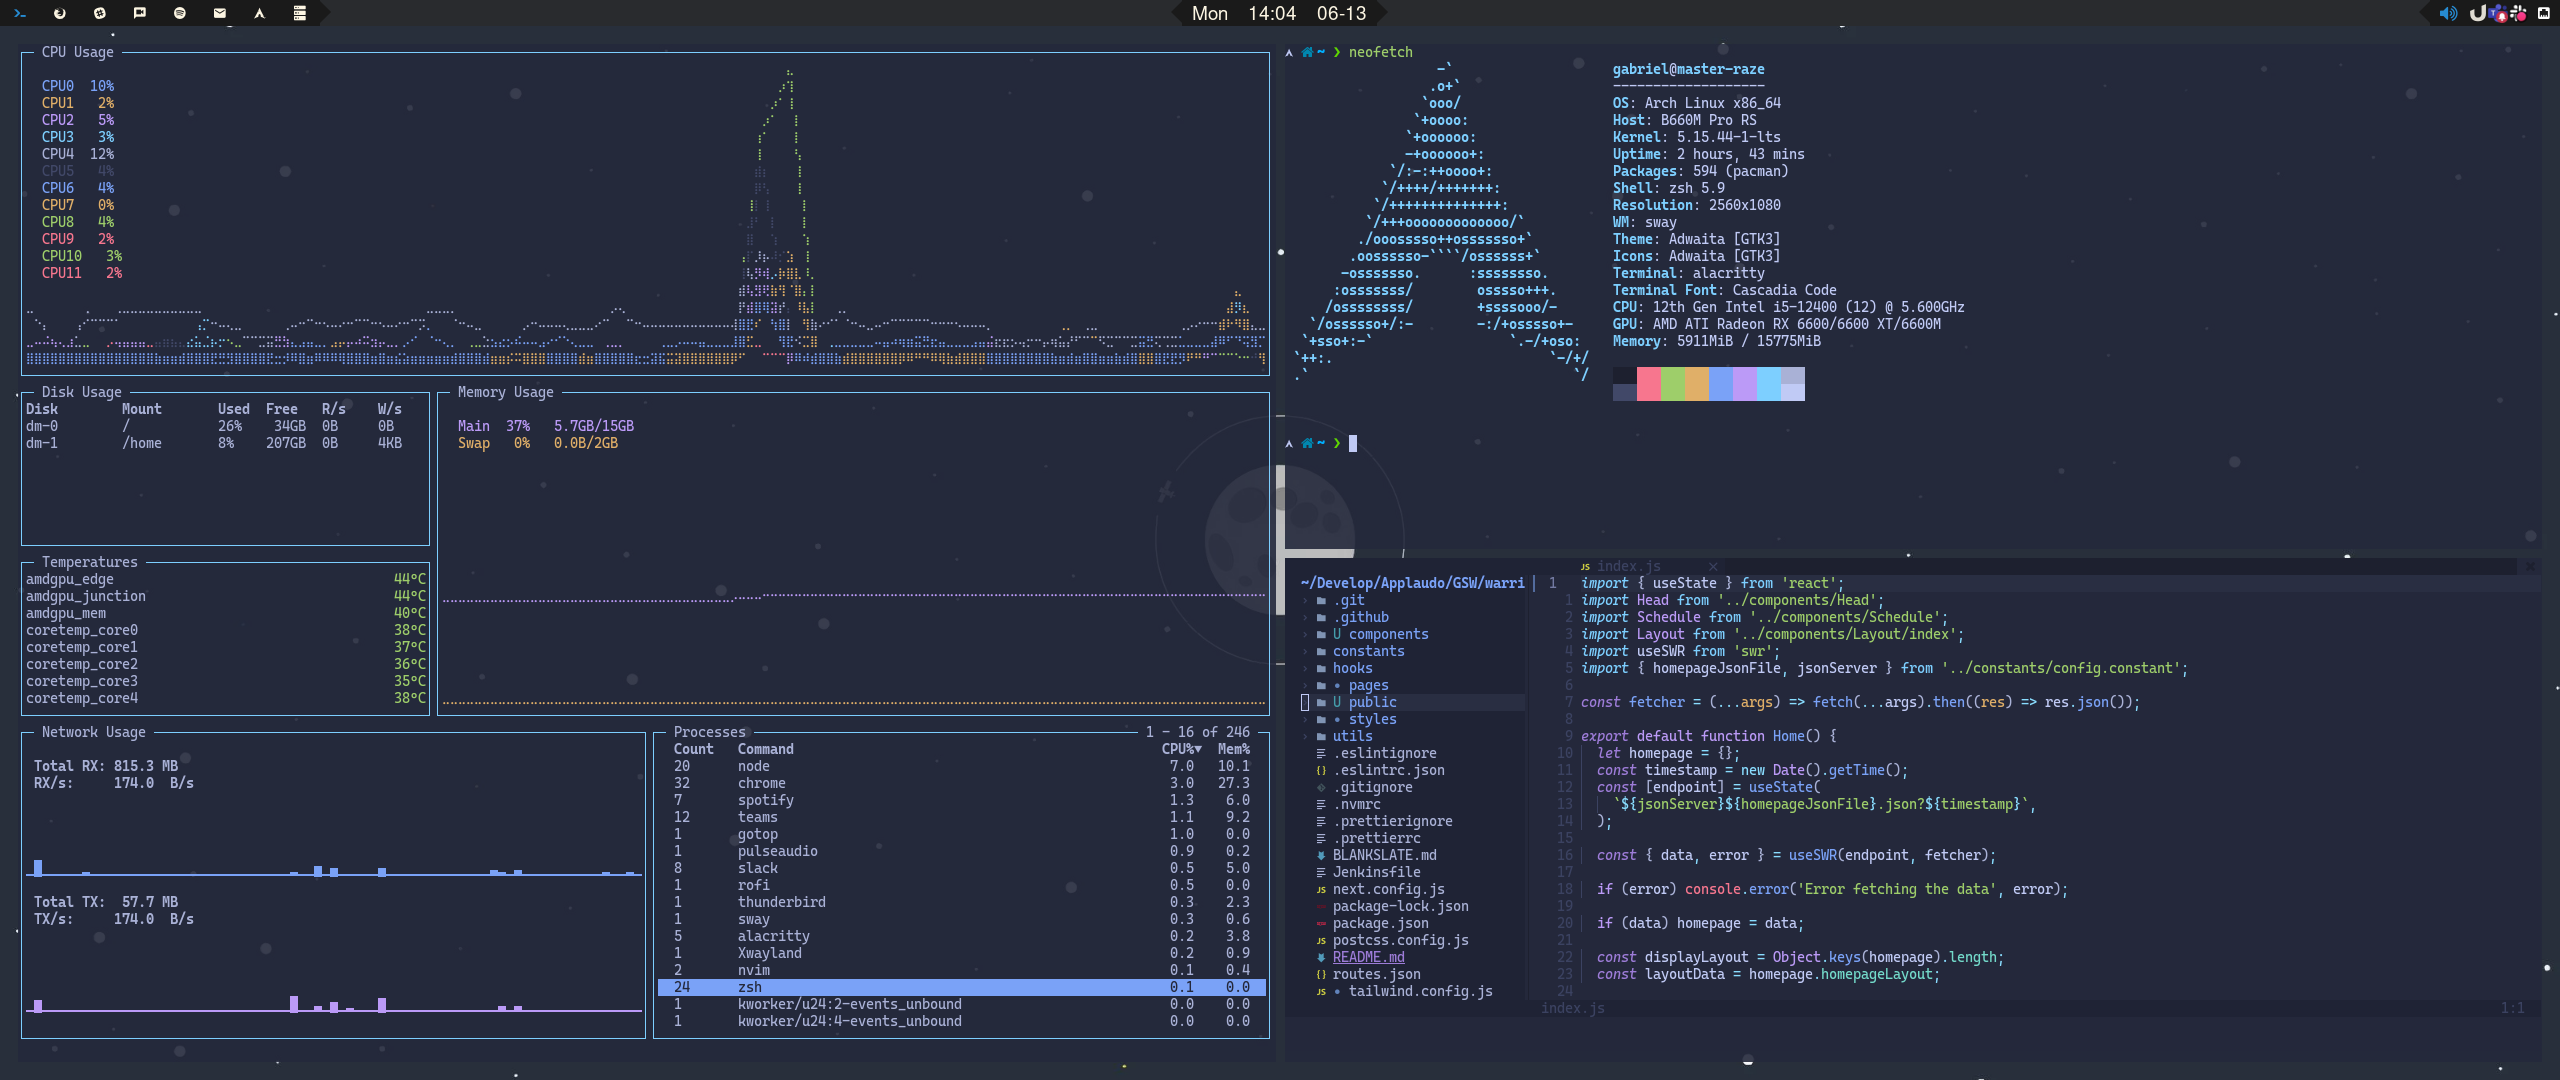Expand the hooks directory in the explorer
Screen dimensions: 2560x1080
point(1352,668)
